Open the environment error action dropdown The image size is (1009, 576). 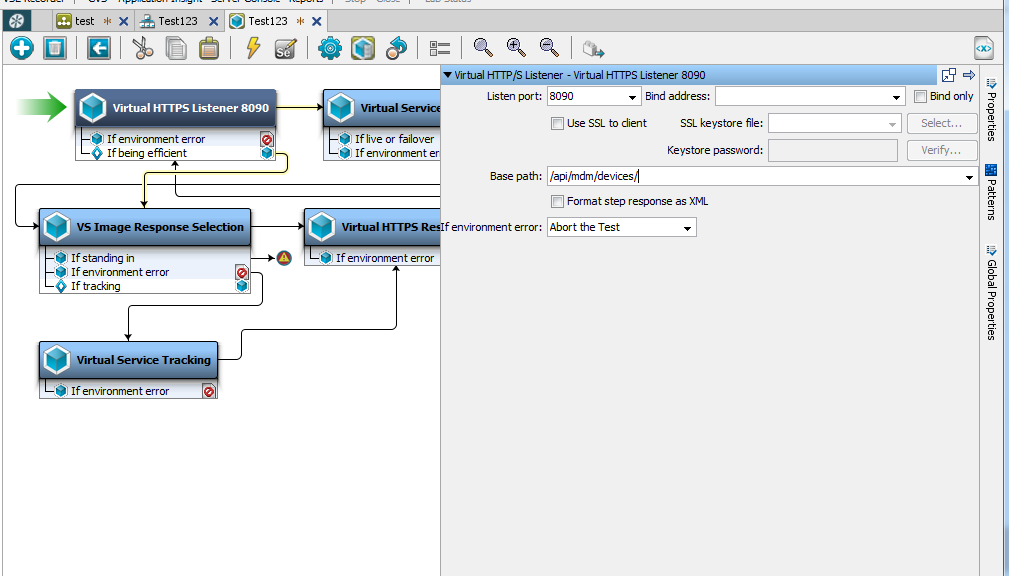(x=687, y=227)
